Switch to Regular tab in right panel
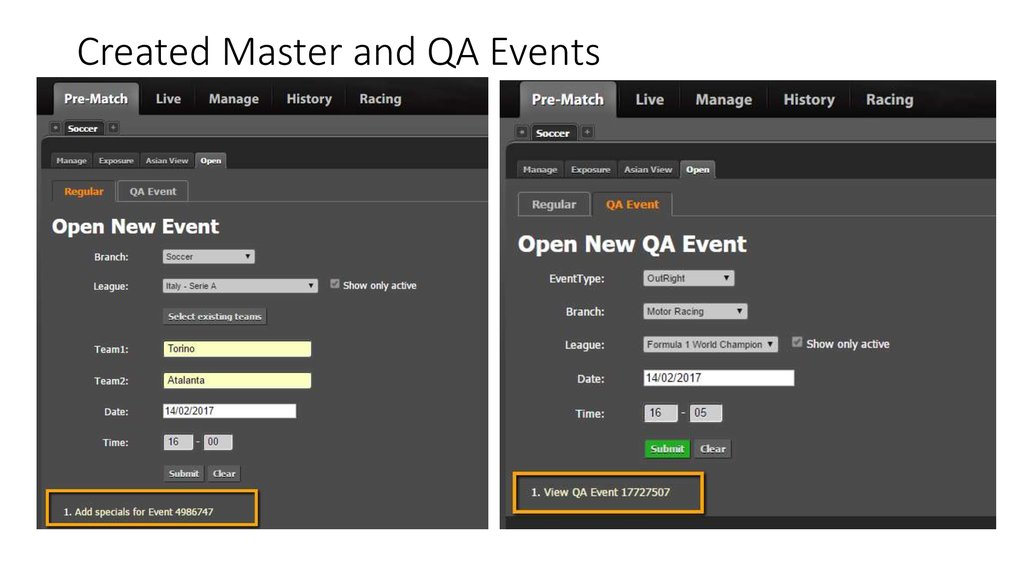The image size is (1024, 574). point(554,204)
